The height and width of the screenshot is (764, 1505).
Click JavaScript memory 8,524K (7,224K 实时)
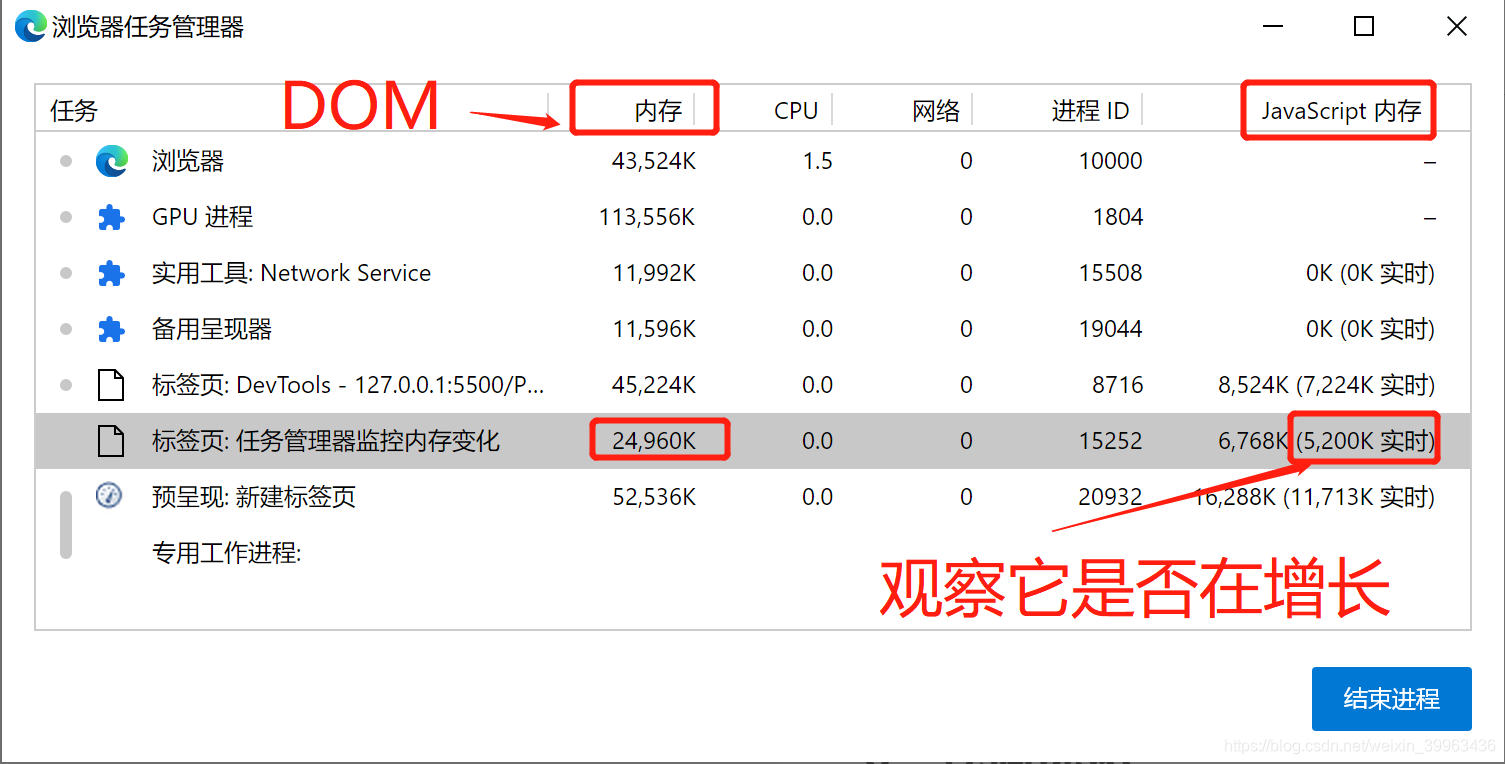click(1326, 385)
